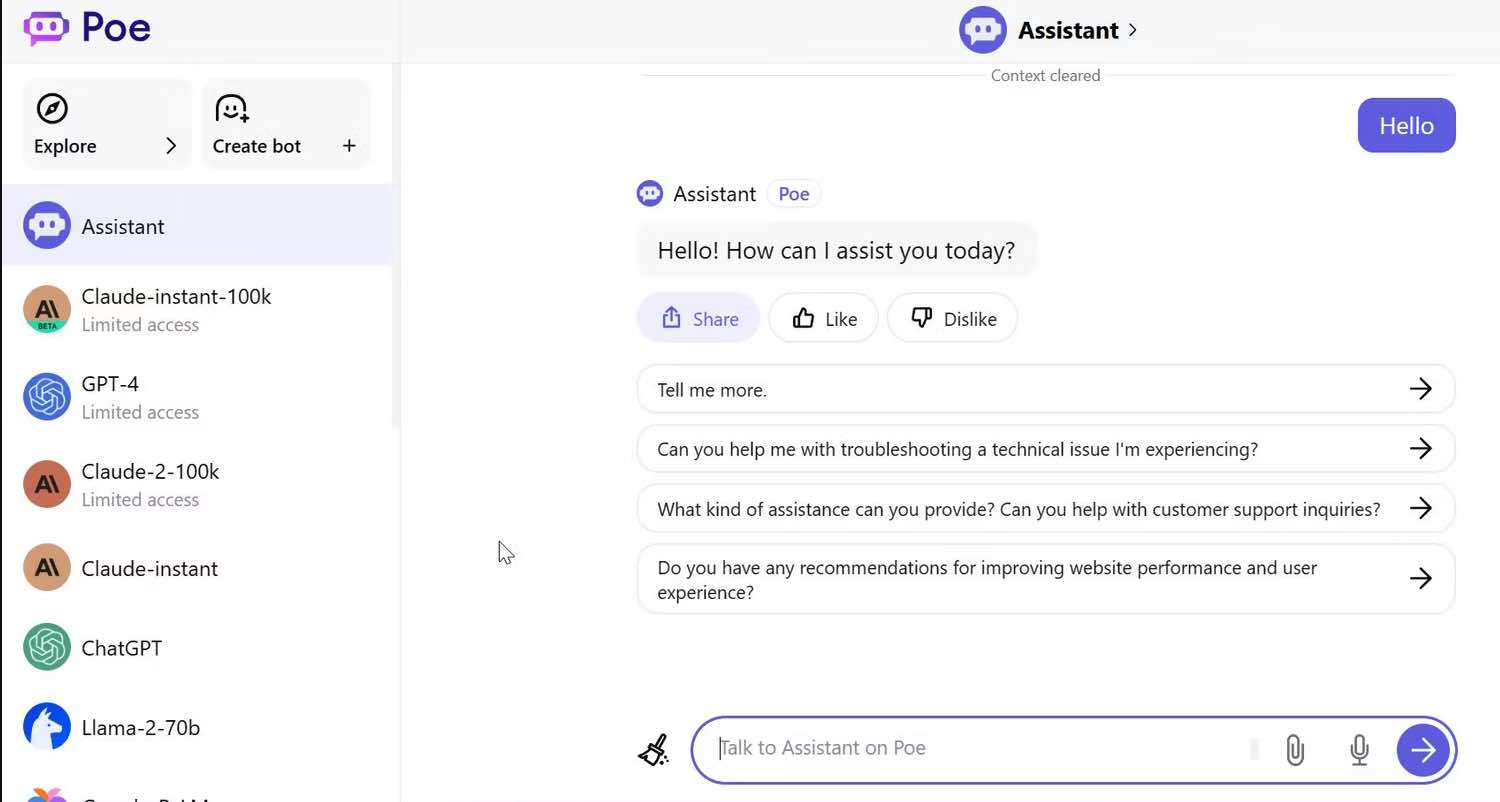The height and width of the screenshot is (802, 1500).
Task: Select Llama-2-70b row label
Action: point(141,728)
